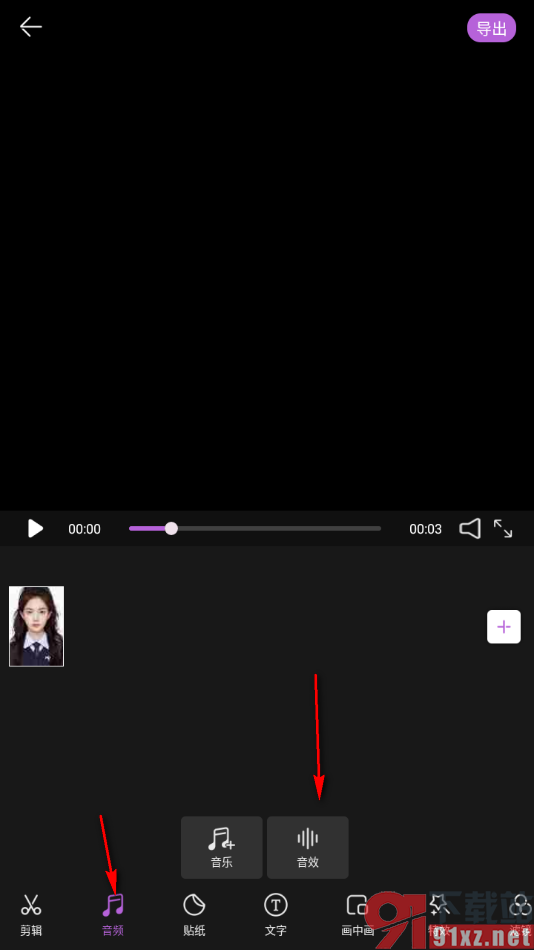Switch to the 剪辑 edit tab
534x950 pixels.
point(31,914)
